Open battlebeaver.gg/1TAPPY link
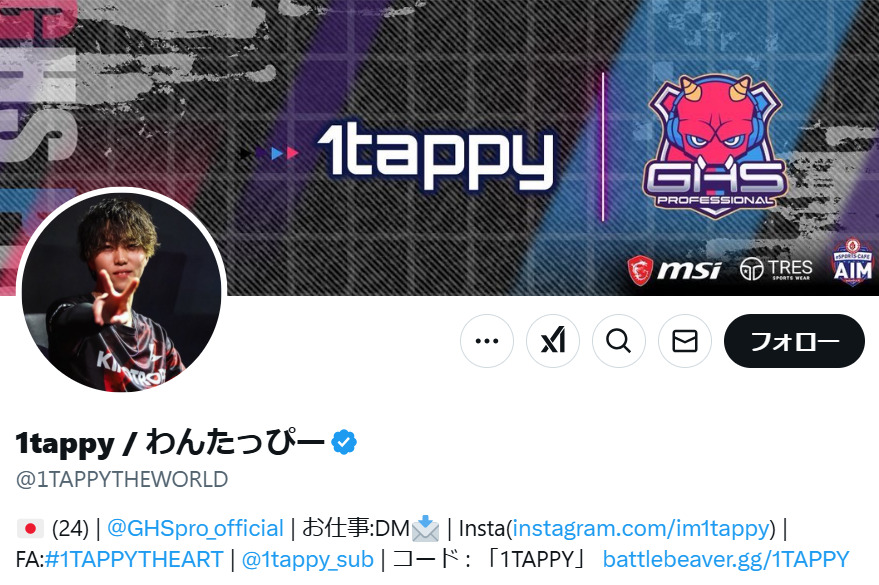 click(x=726, y=559)
